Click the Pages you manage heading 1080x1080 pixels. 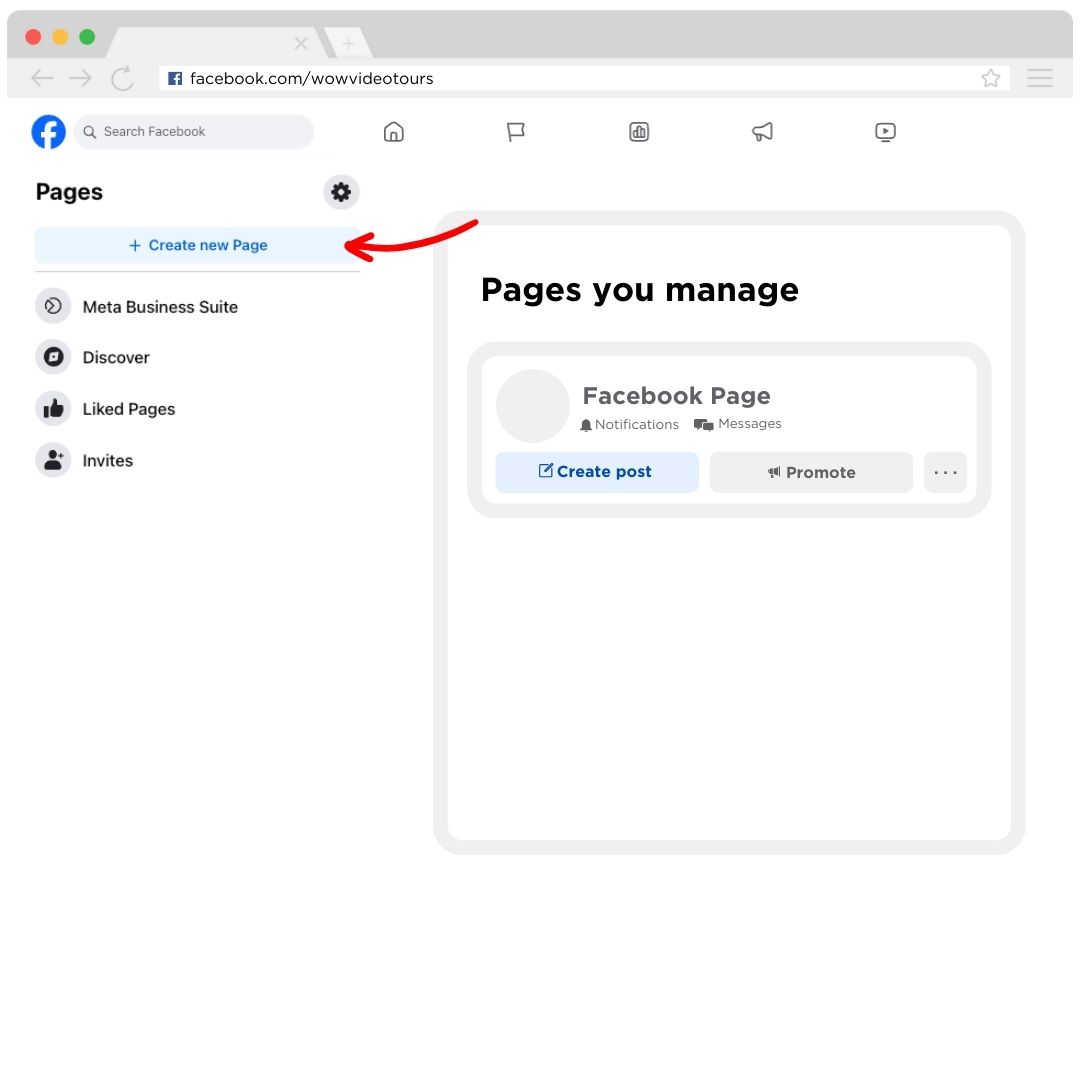click(640, 291)
